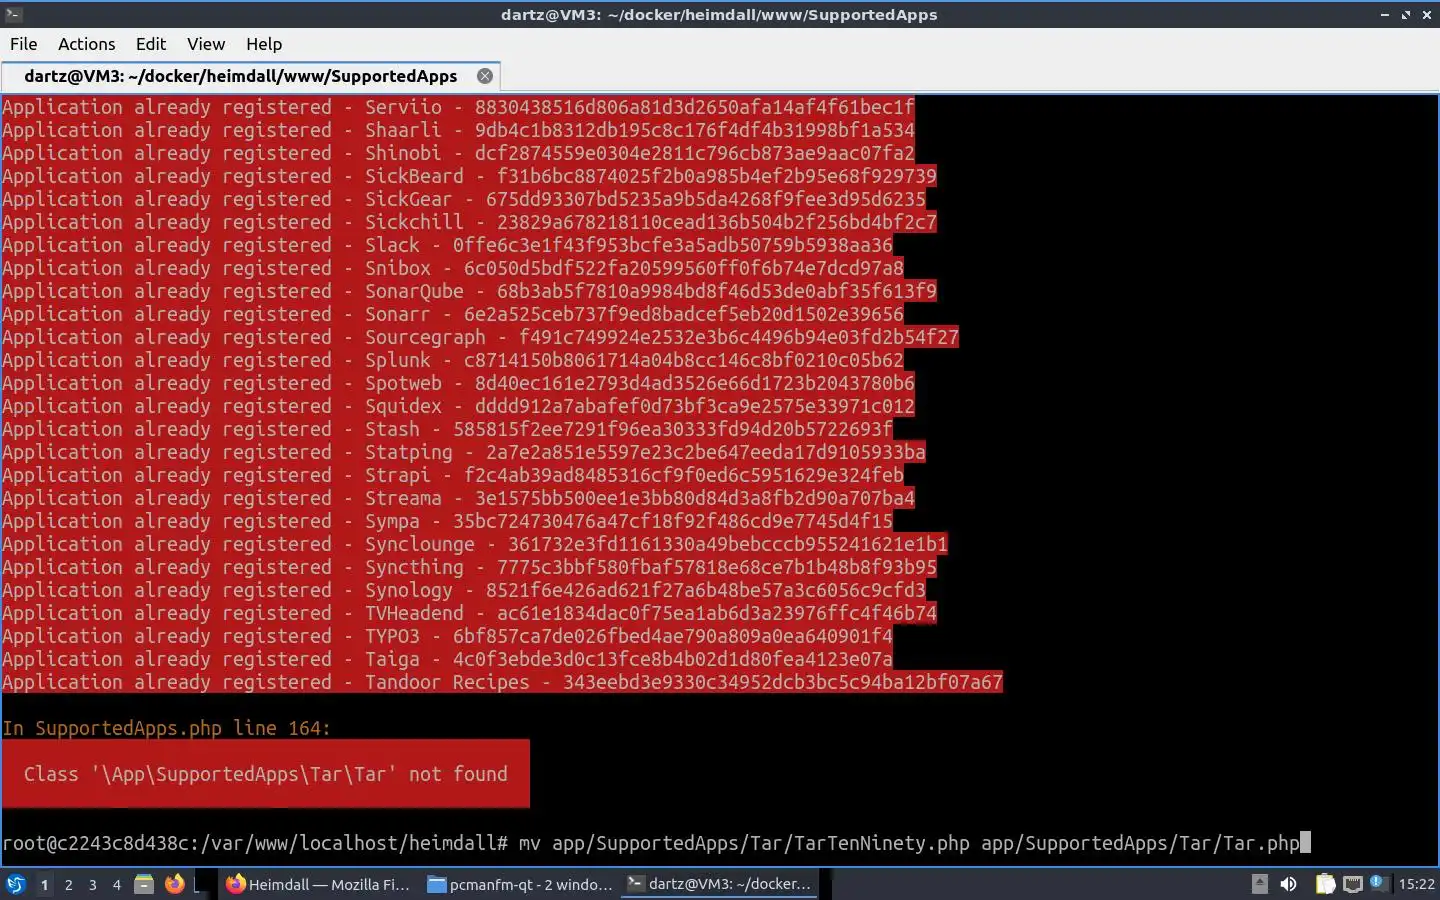Image resolution: width=1440 pixels, height=900 pixels.
Task: Click the Streama registered line
Action: (458, 498)
